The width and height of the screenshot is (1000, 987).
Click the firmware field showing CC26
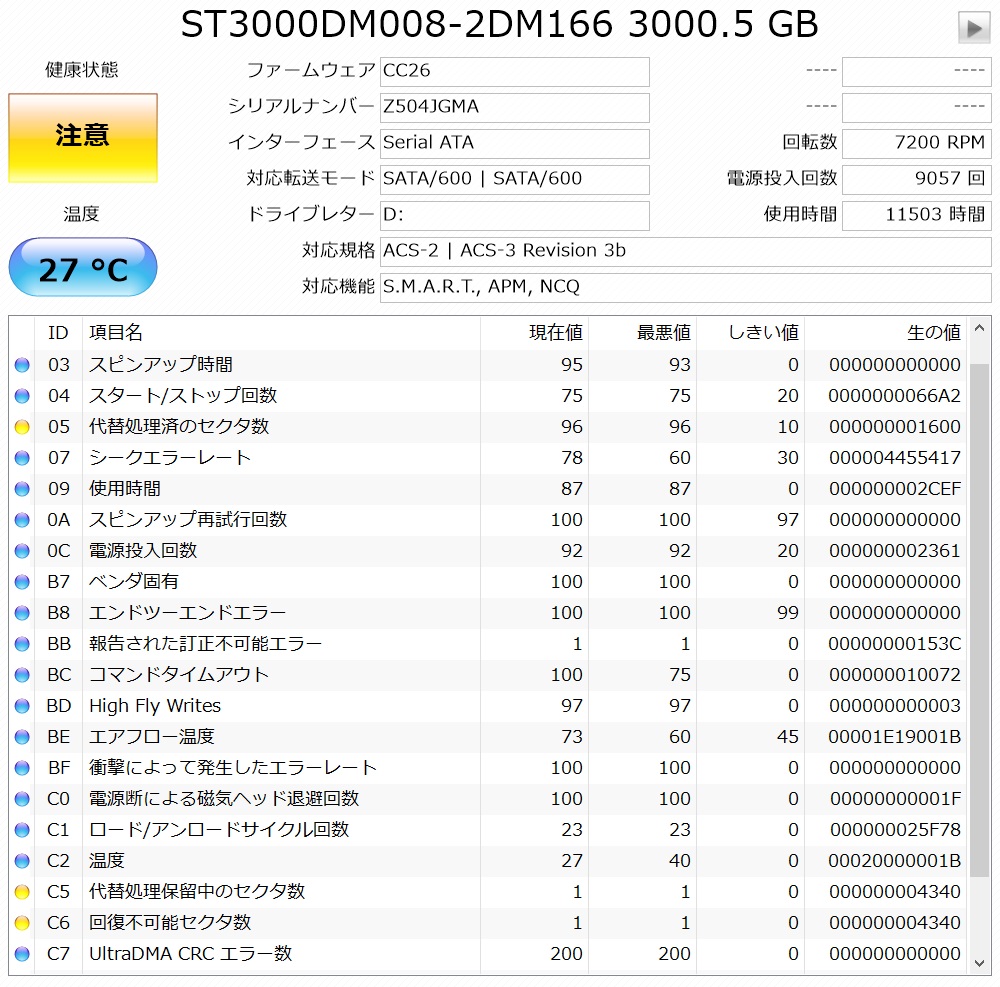click(x=514, y=71)
